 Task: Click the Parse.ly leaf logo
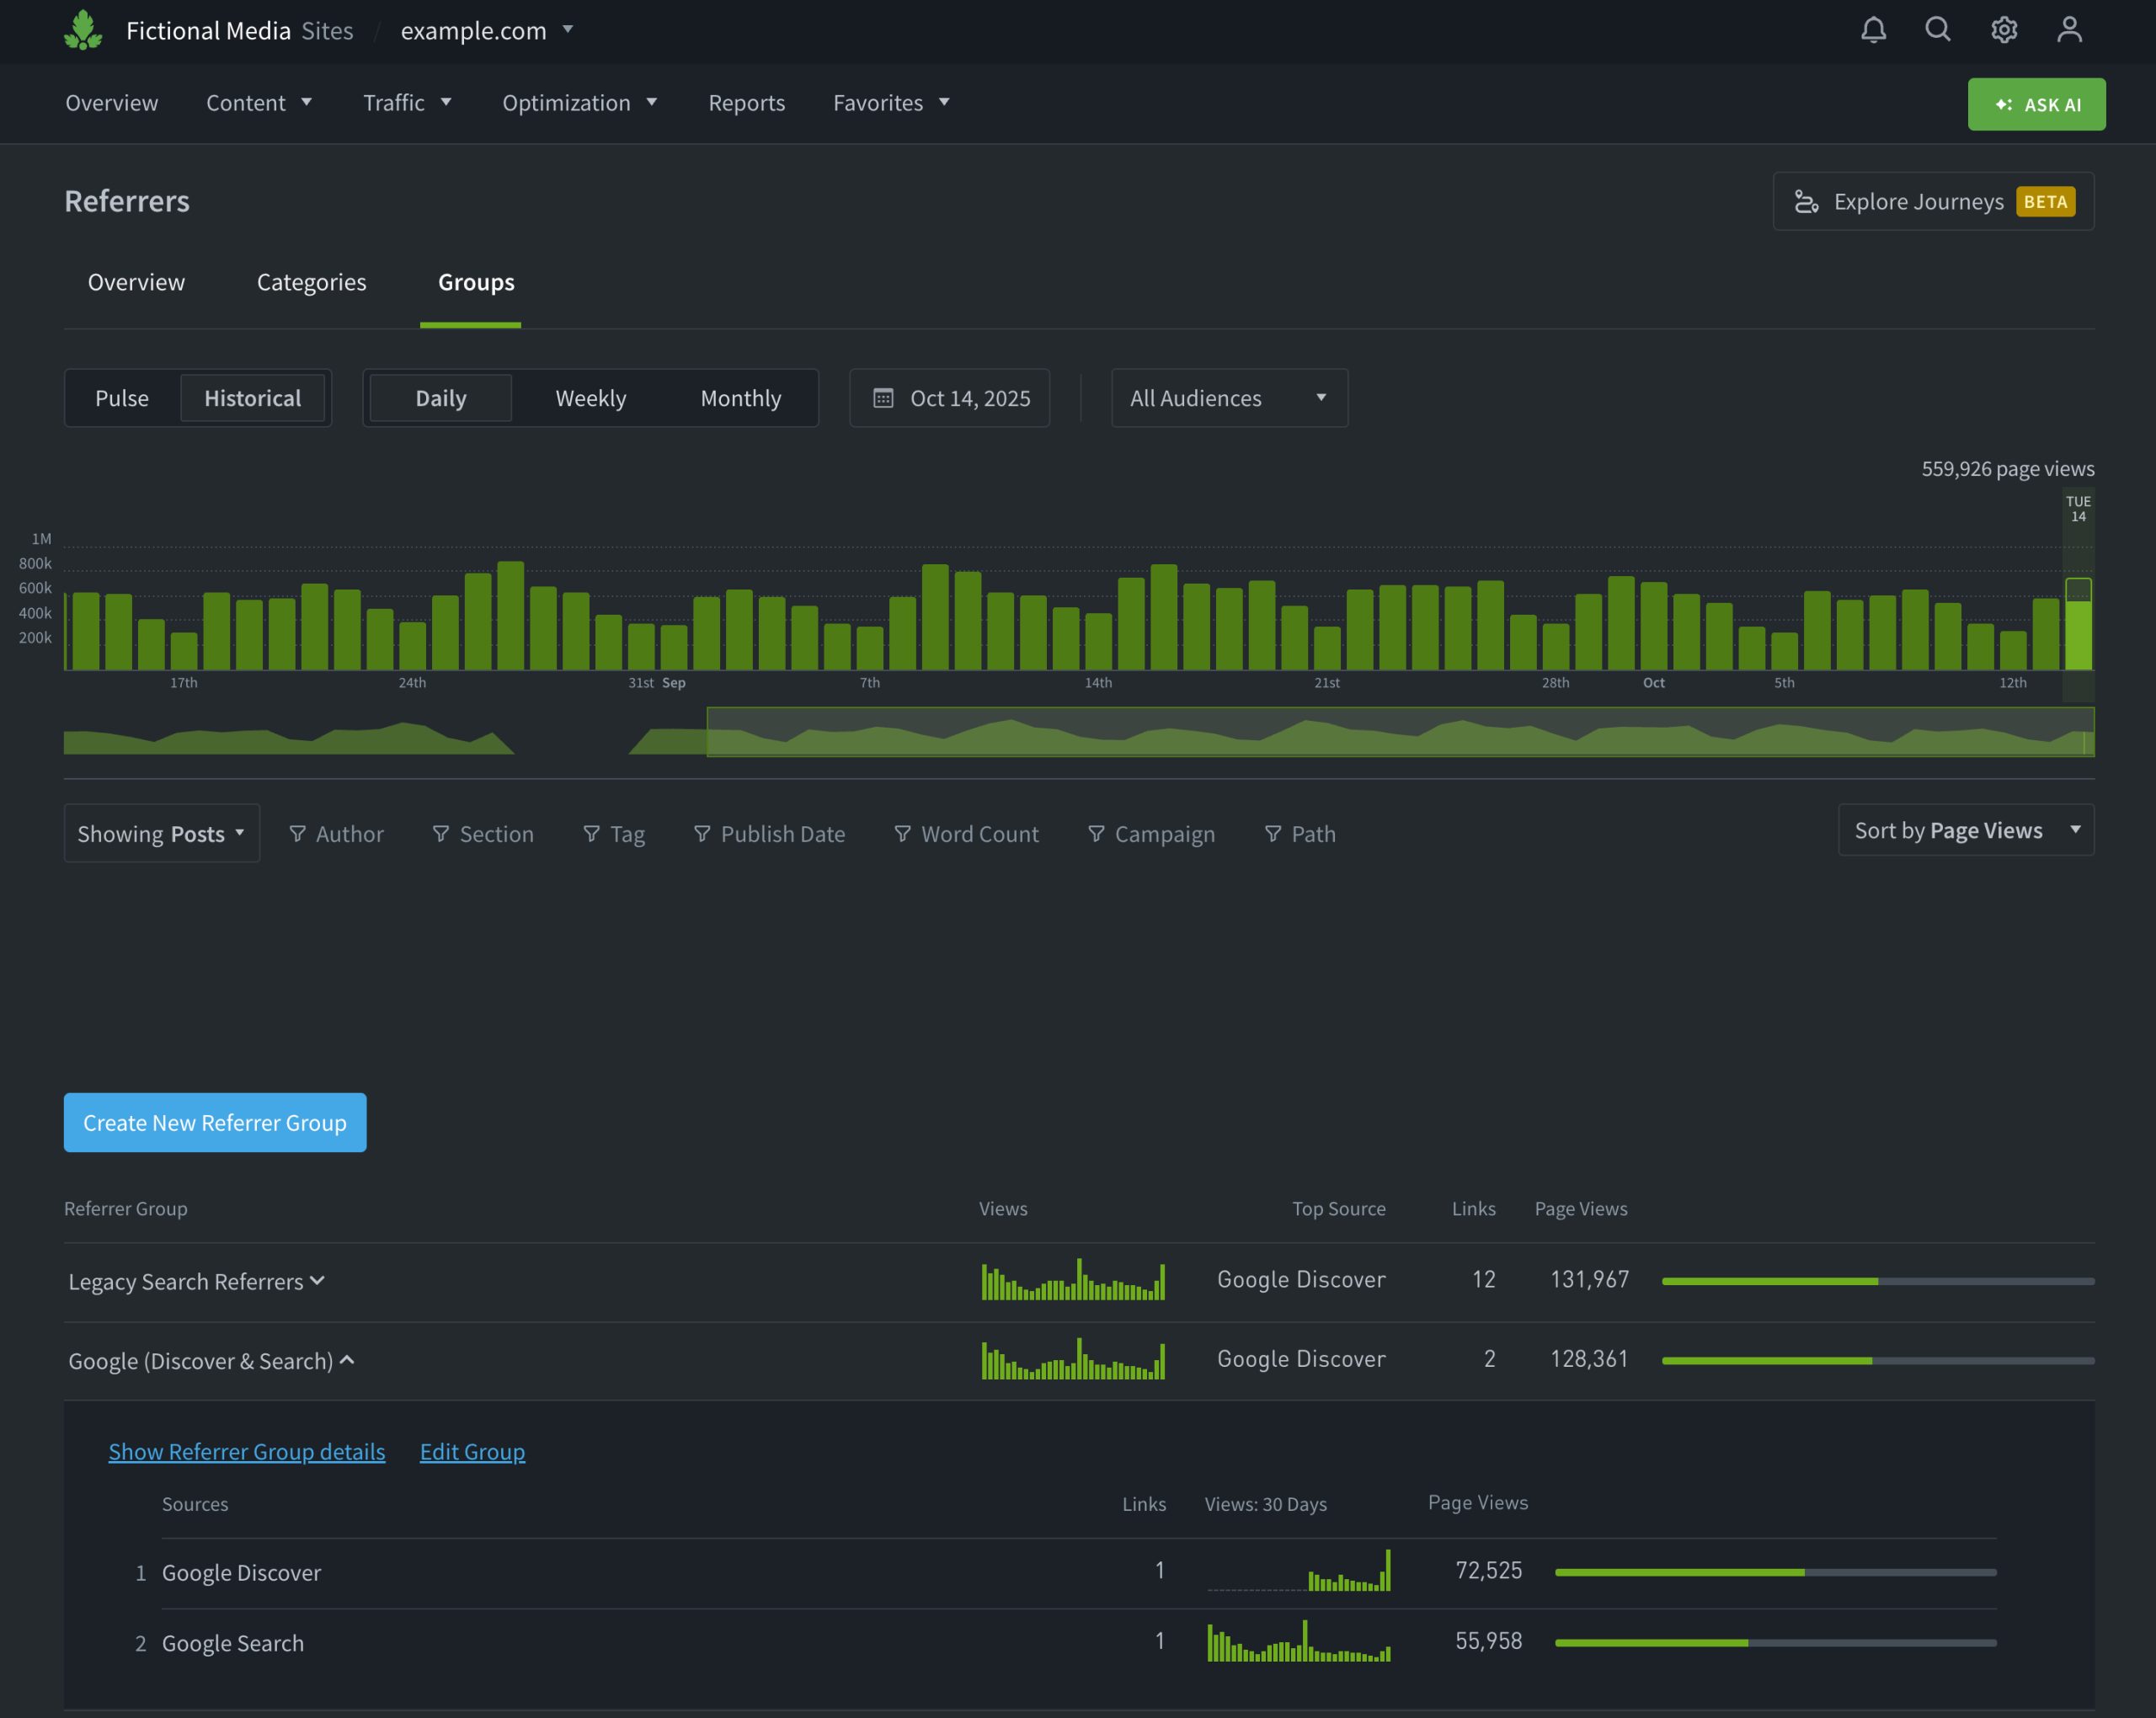(x=83, y=30)
